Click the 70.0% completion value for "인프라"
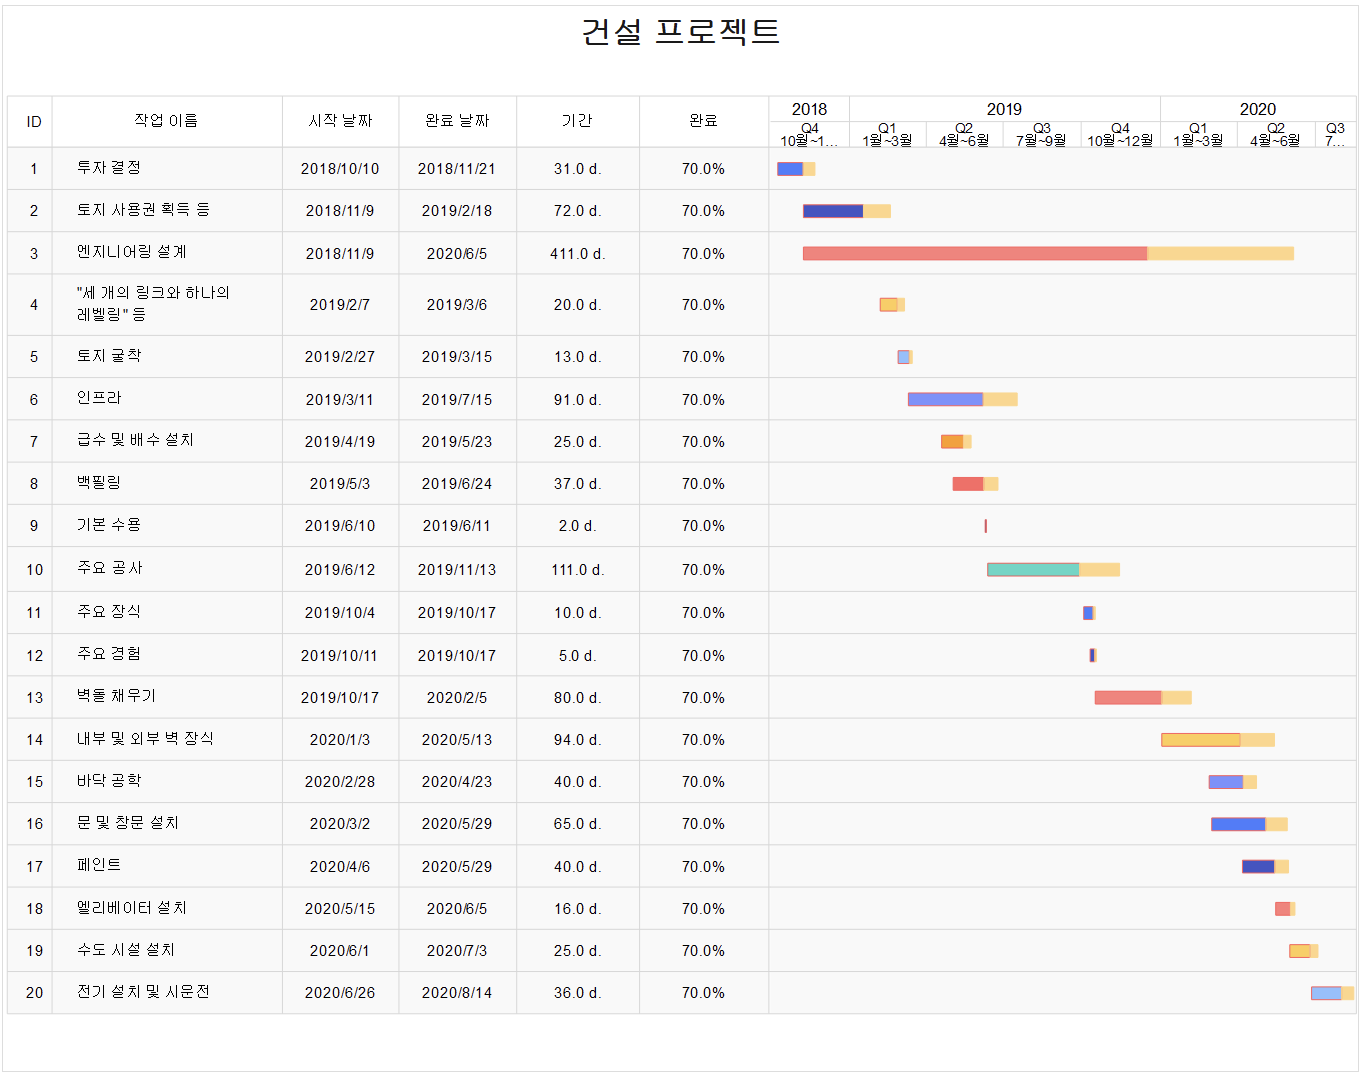Image resolution: width=1364 pixels, height=1074 pixels. pos(703,398)
